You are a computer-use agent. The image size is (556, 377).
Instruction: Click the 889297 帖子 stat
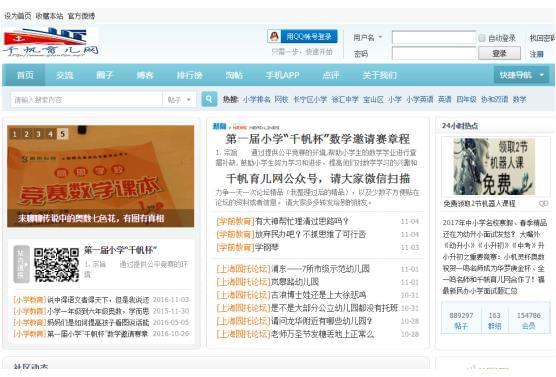point(461,320)
